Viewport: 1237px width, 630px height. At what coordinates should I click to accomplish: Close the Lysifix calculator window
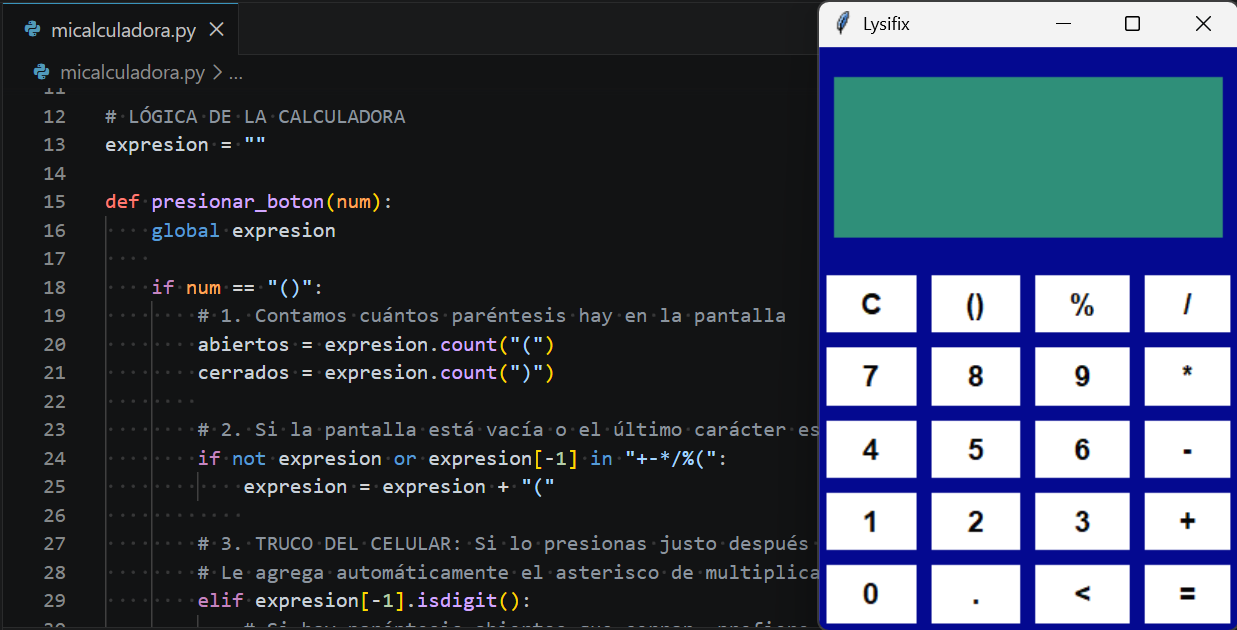tap(1203, 23)
